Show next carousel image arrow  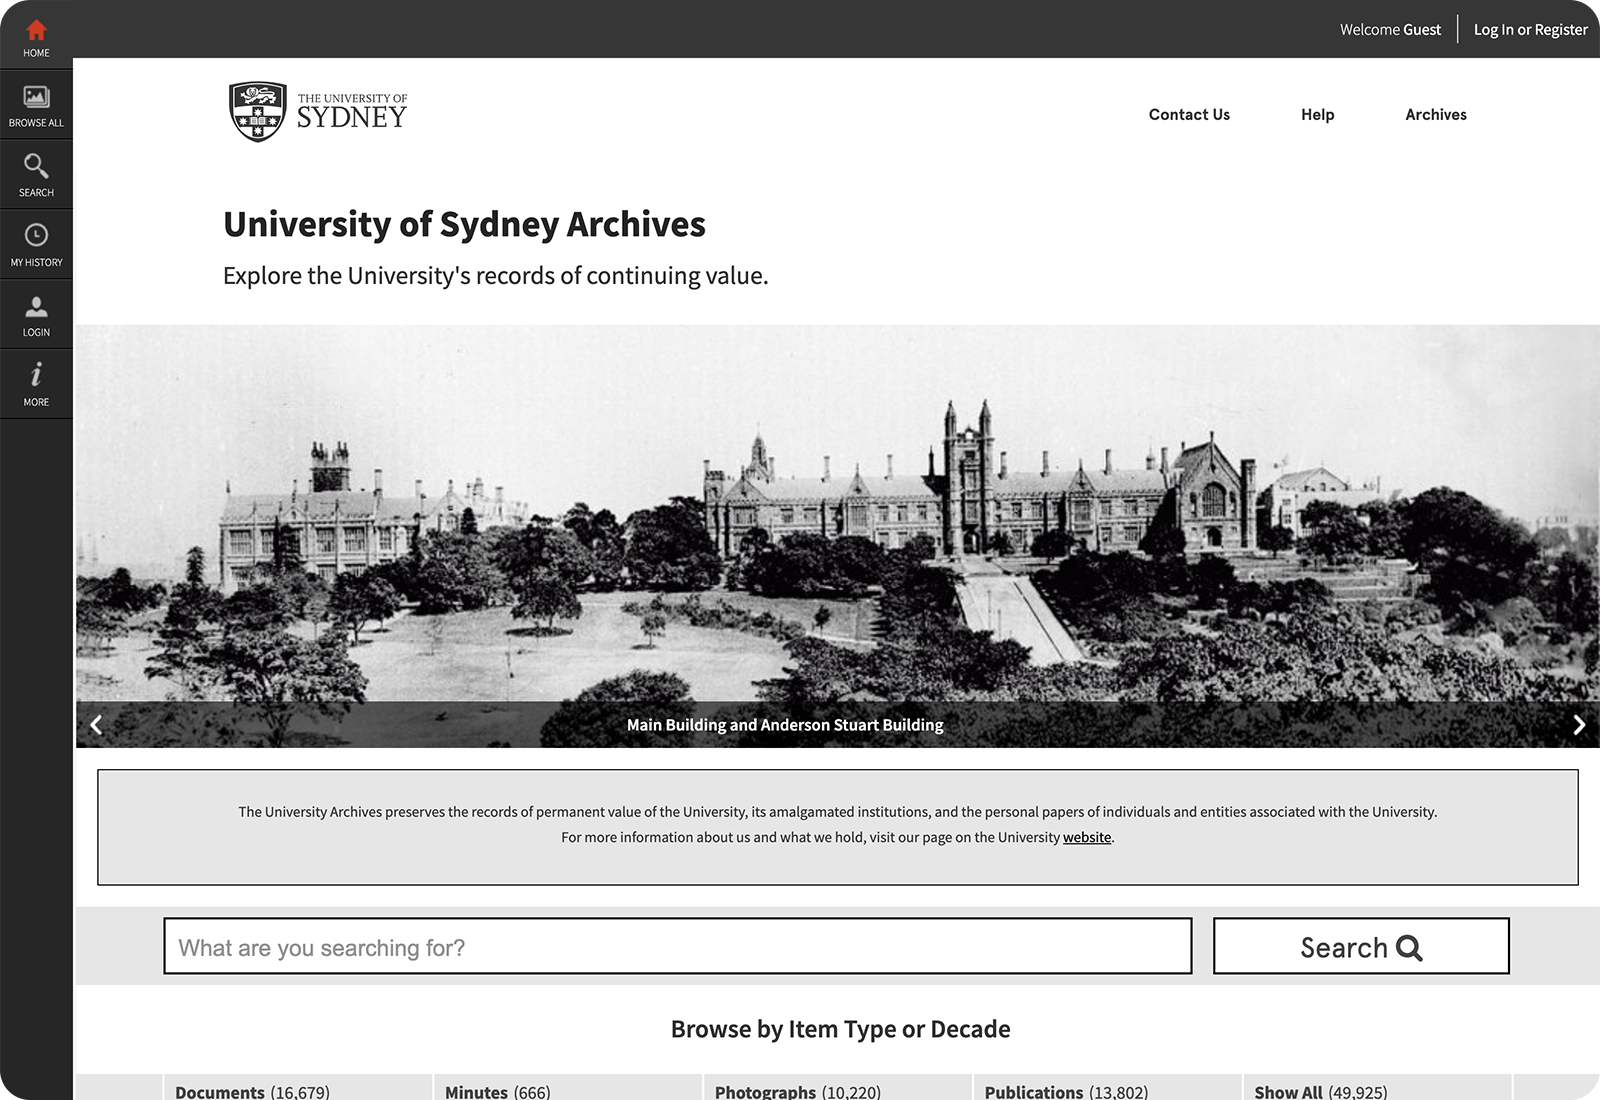click(1579, 725)
